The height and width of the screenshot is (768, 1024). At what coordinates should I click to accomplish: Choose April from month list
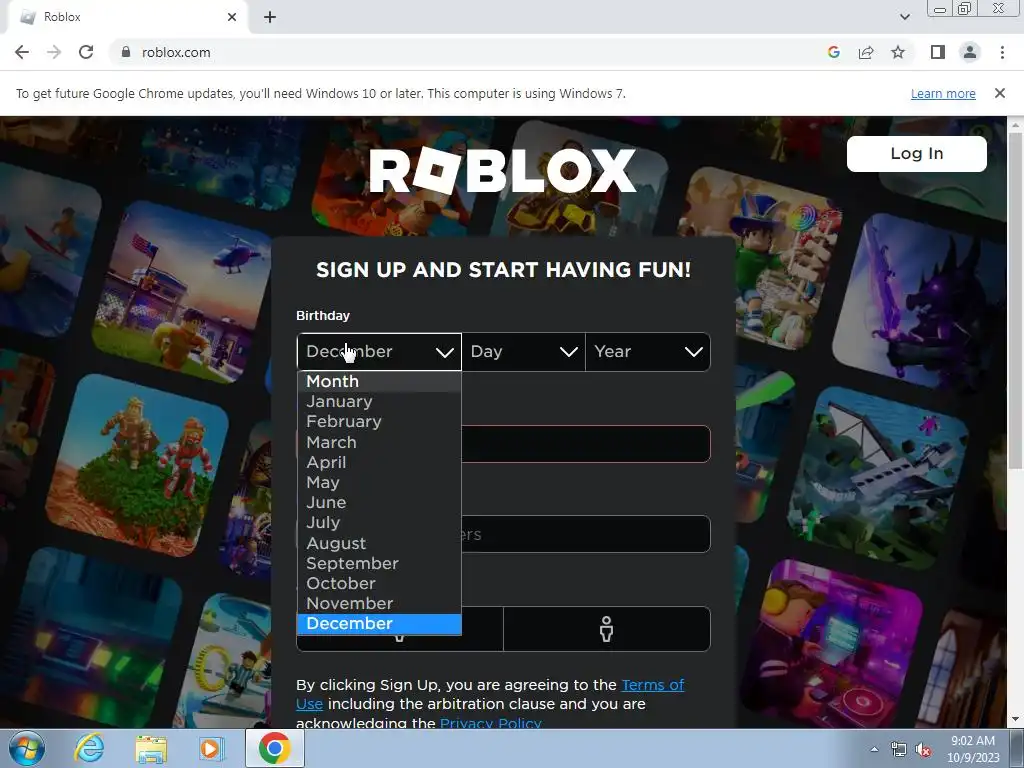pos(379,462)
